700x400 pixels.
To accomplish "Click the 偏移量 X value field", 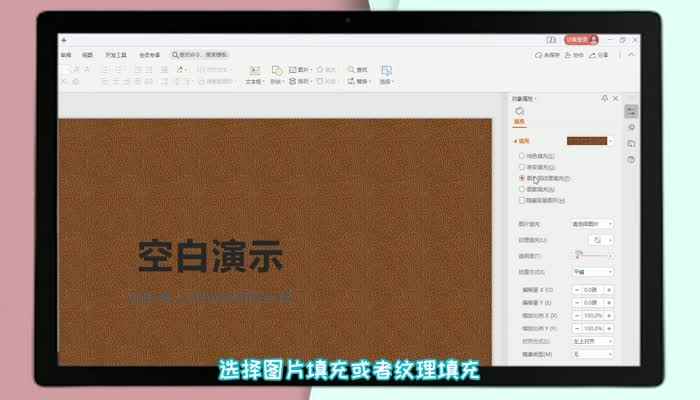I will pos(592,290).
